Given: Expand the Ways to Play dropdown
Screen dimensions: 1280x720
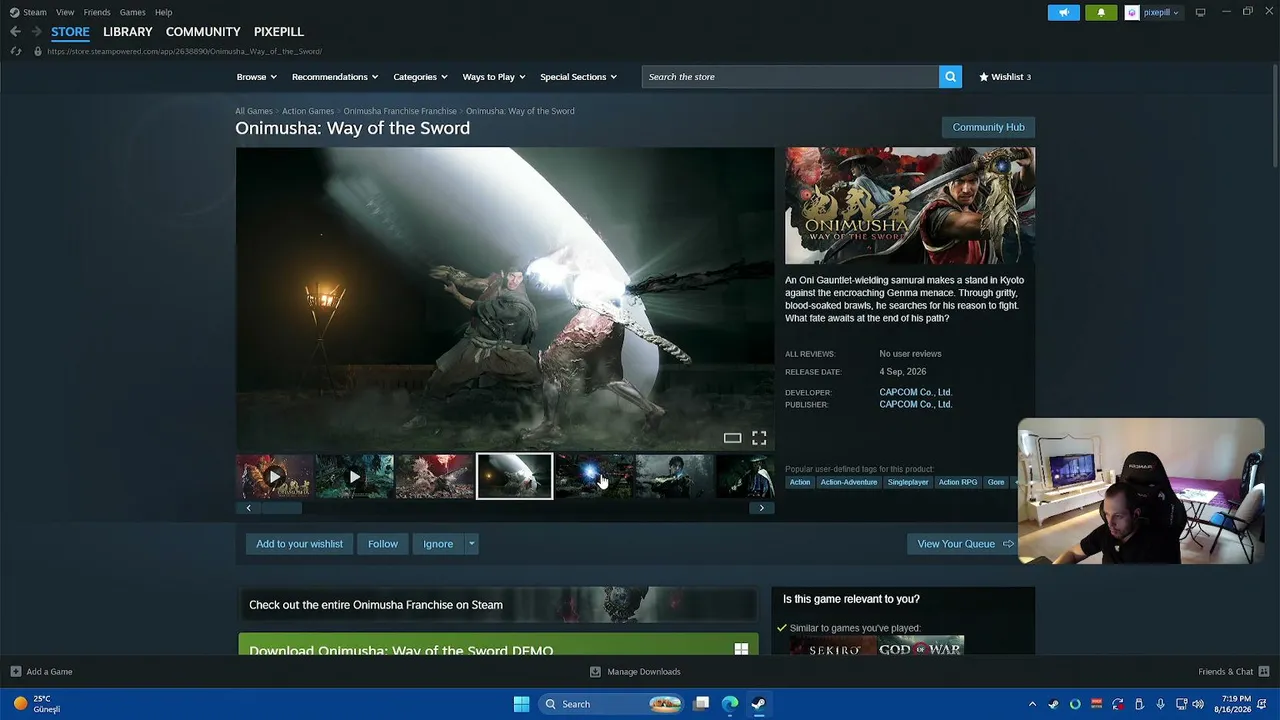Looking at the screenshot, I should pos(493,77).
